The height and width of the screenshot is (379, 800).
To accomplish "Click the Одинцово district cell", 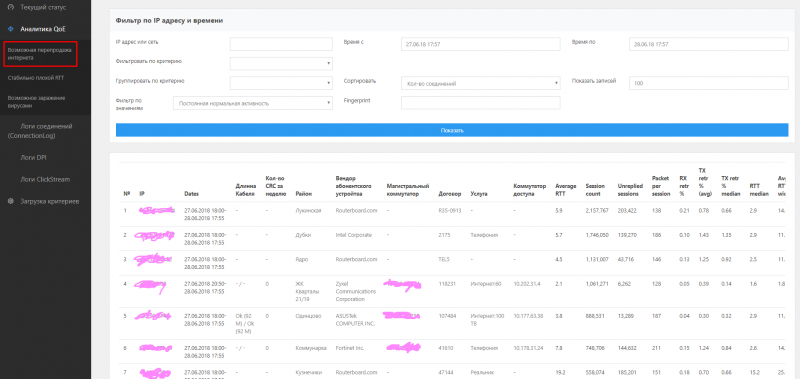I will [308, 316].
